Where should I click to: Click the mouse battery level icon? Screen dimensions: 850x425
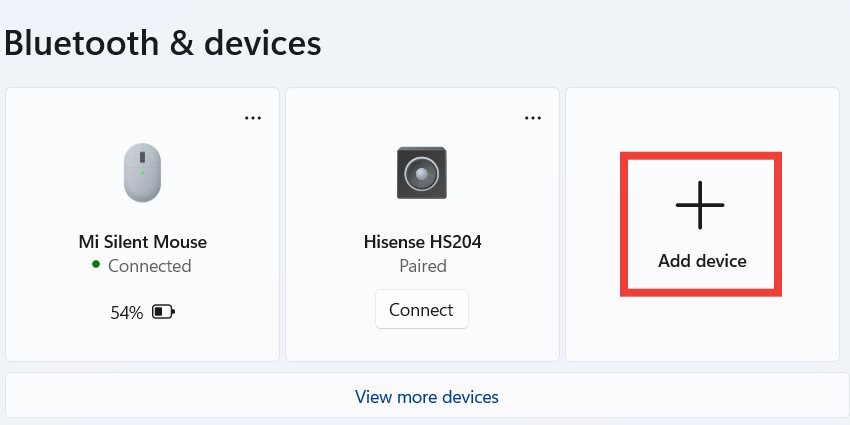click(163, 312)
